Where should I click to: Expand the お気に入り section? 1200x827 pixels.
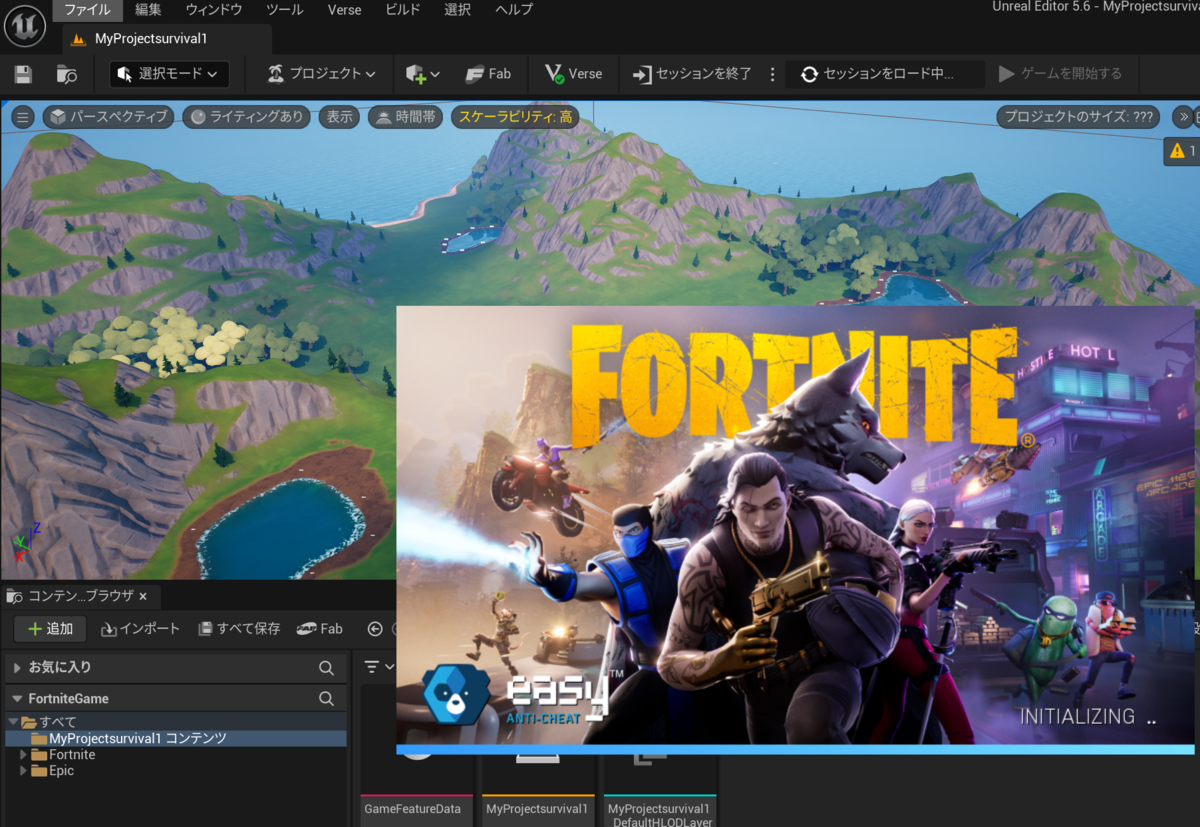(16, 667)
